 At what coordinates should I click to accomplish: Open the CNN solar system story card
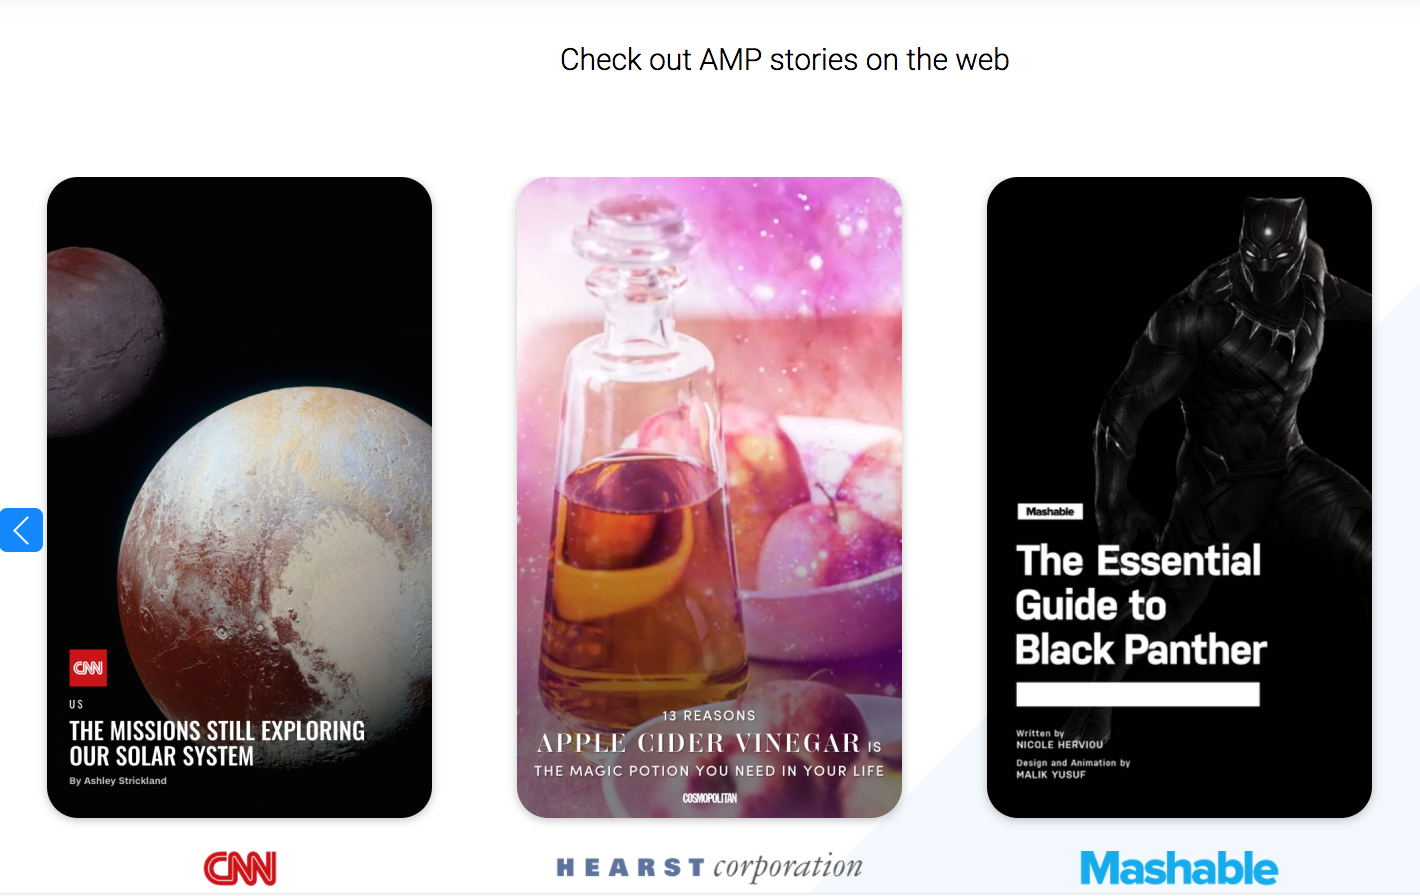tap(240, 497)
